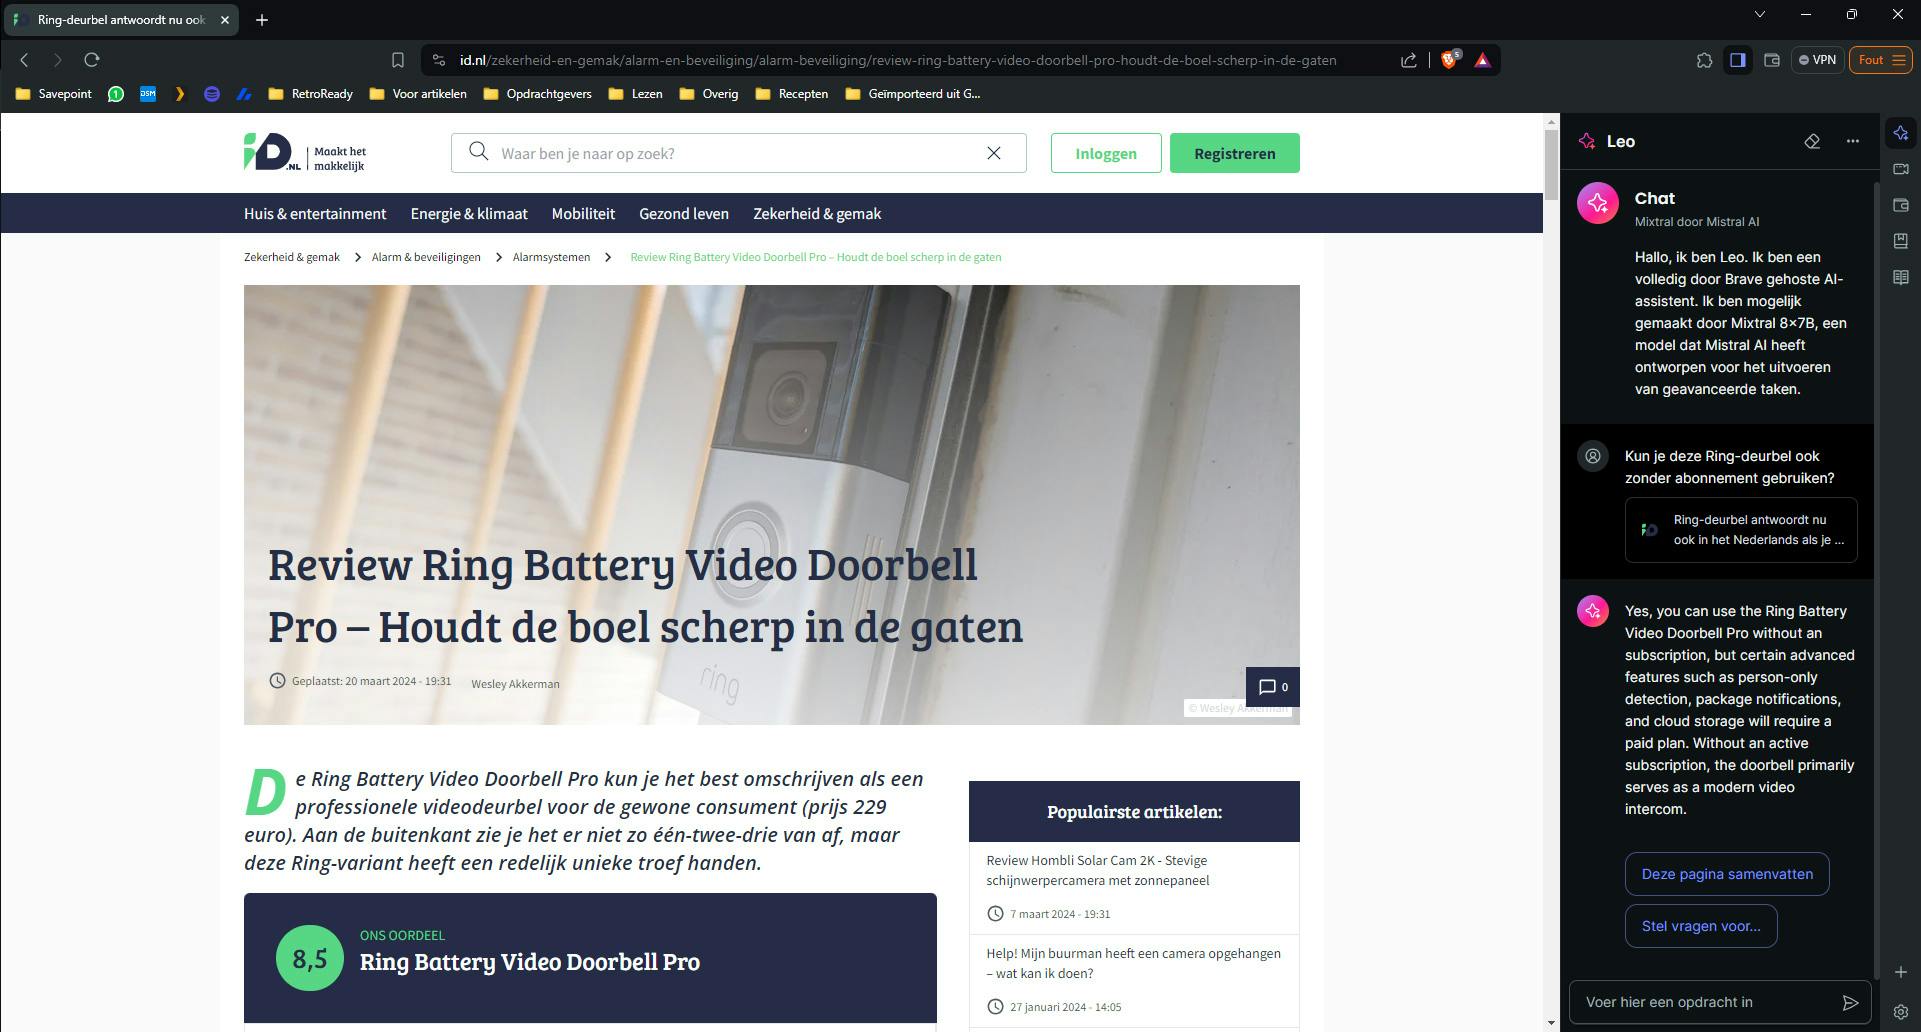Screen dimensions: 1921x1032
Task: Follow the Alarm & beveiligingen breadcrumb
Action: [426, 257]
